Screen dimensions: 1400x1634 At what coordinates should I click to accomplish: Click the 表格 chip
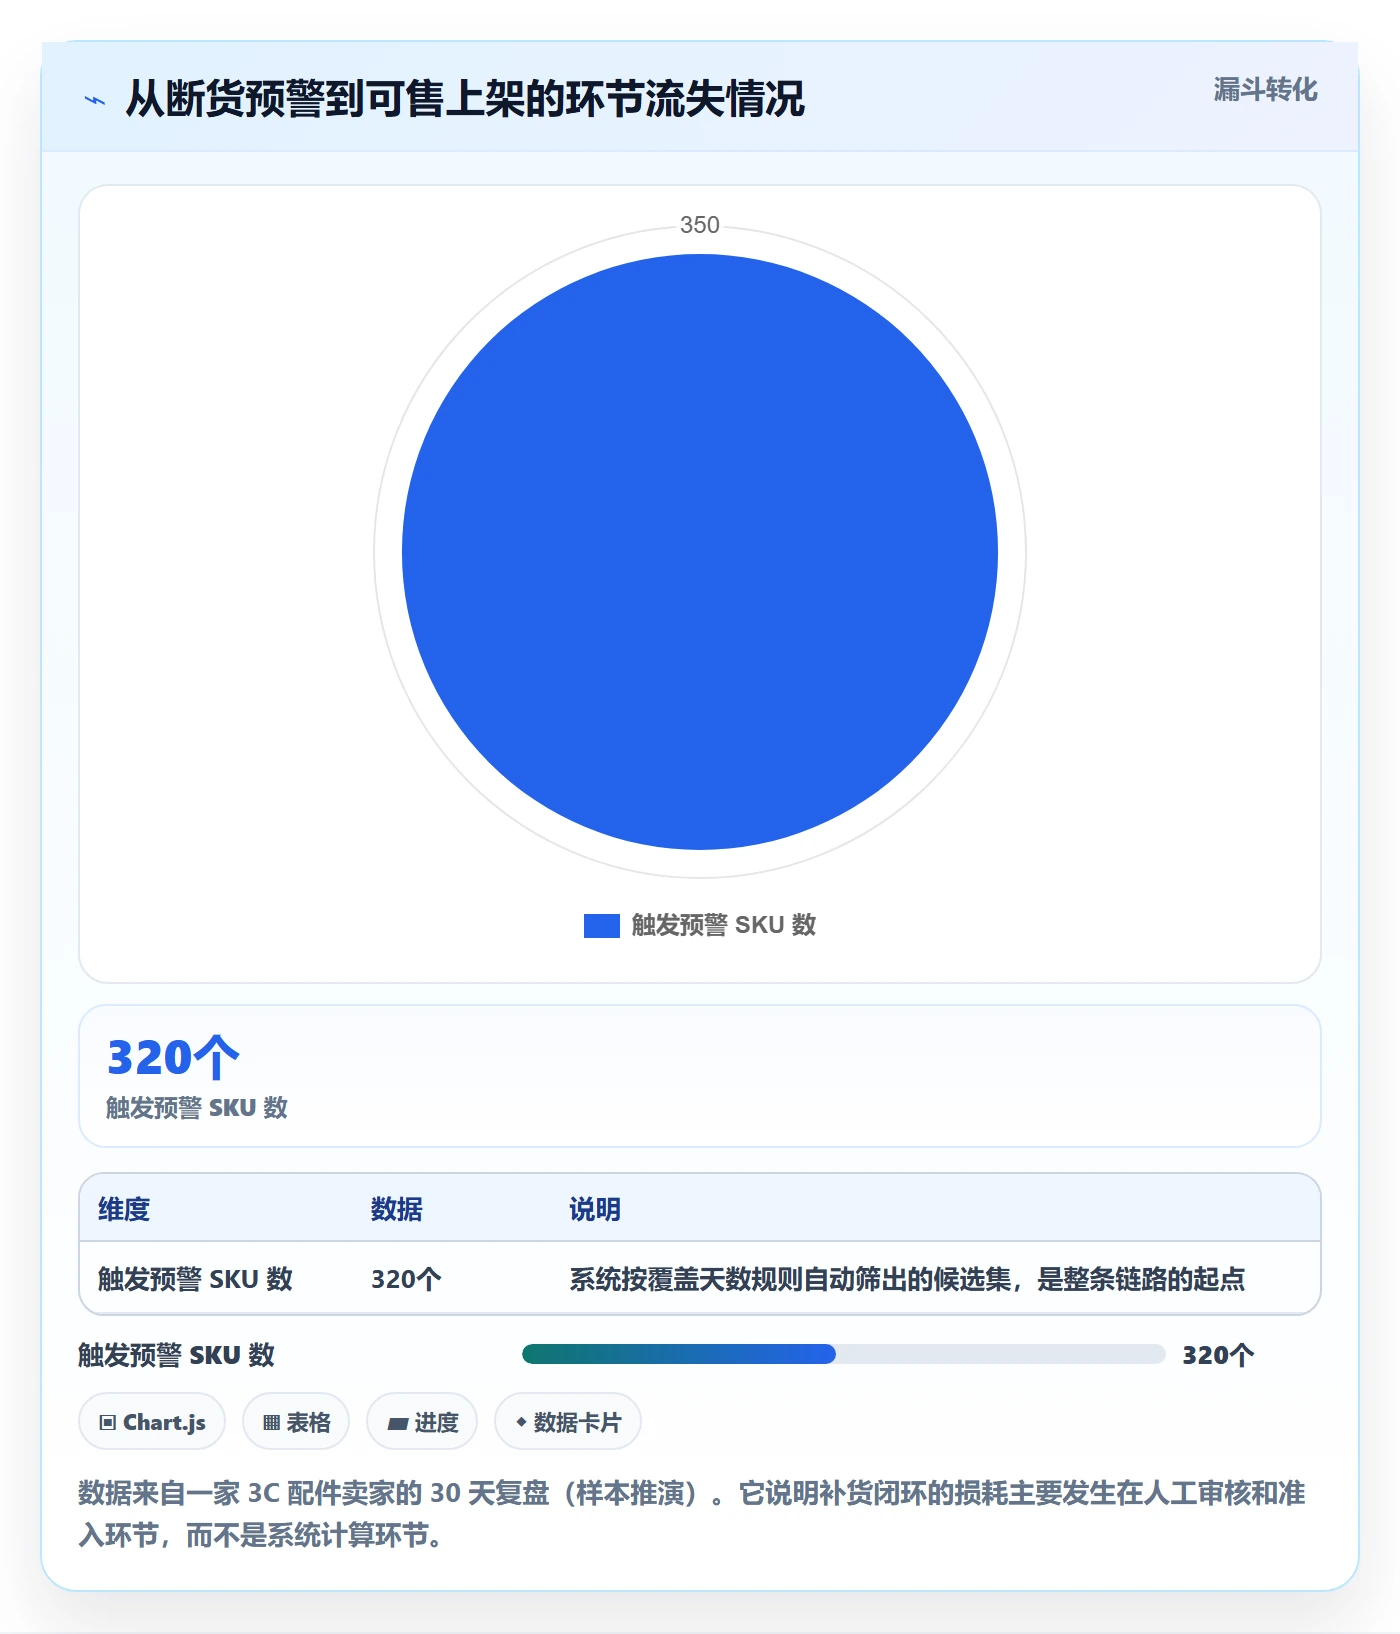click(296, 1421)
